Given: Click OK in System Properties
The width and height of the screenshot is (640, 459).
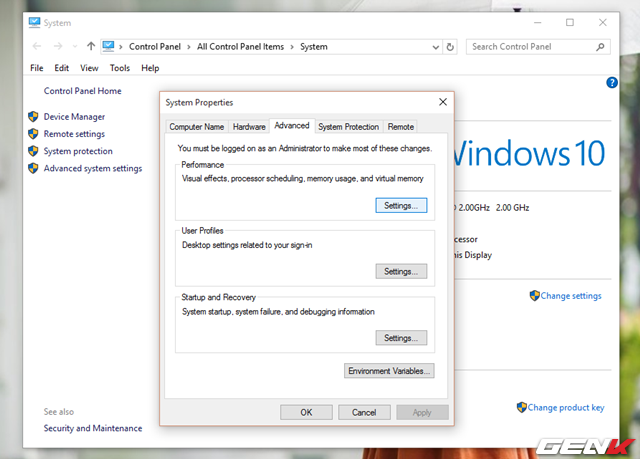Looking at the screenshot, I should tap(306, 412).
